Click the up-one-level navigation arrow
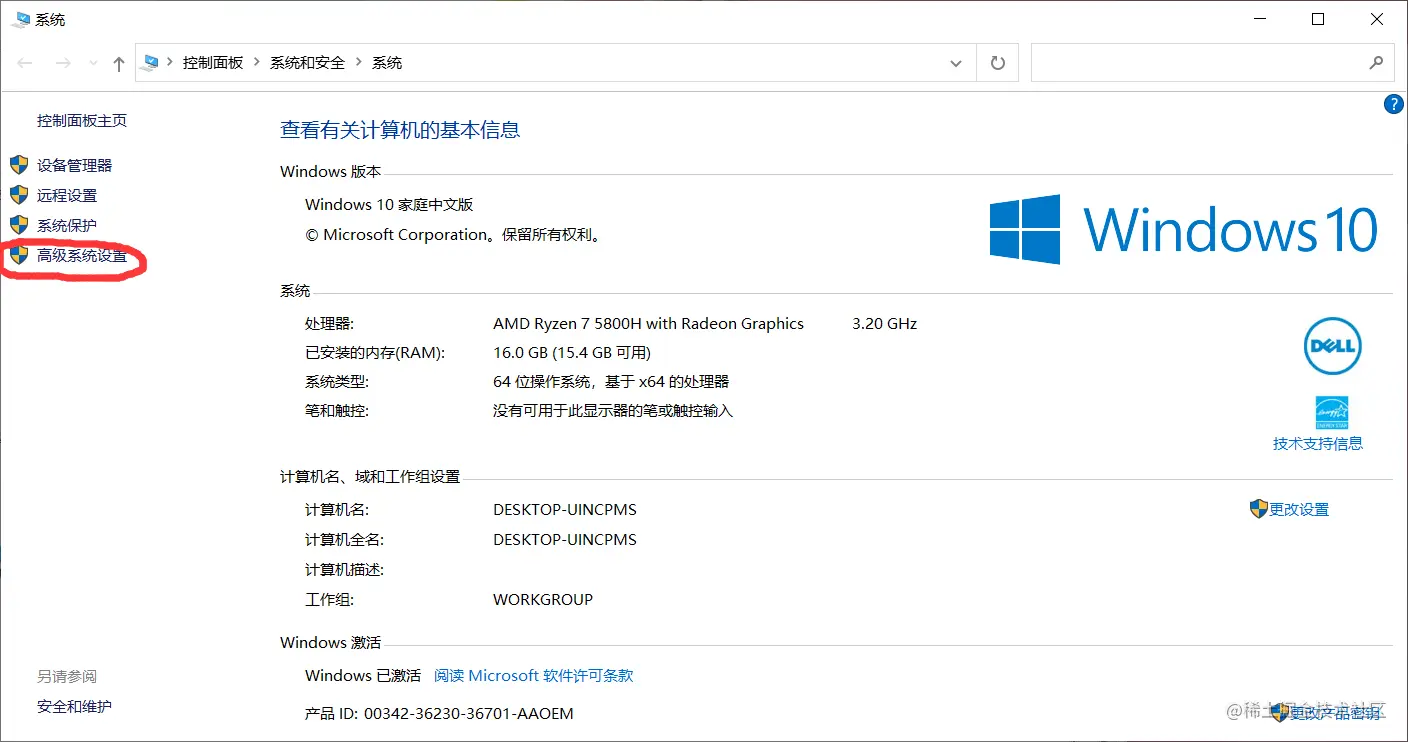 click(x=117, y=62)
